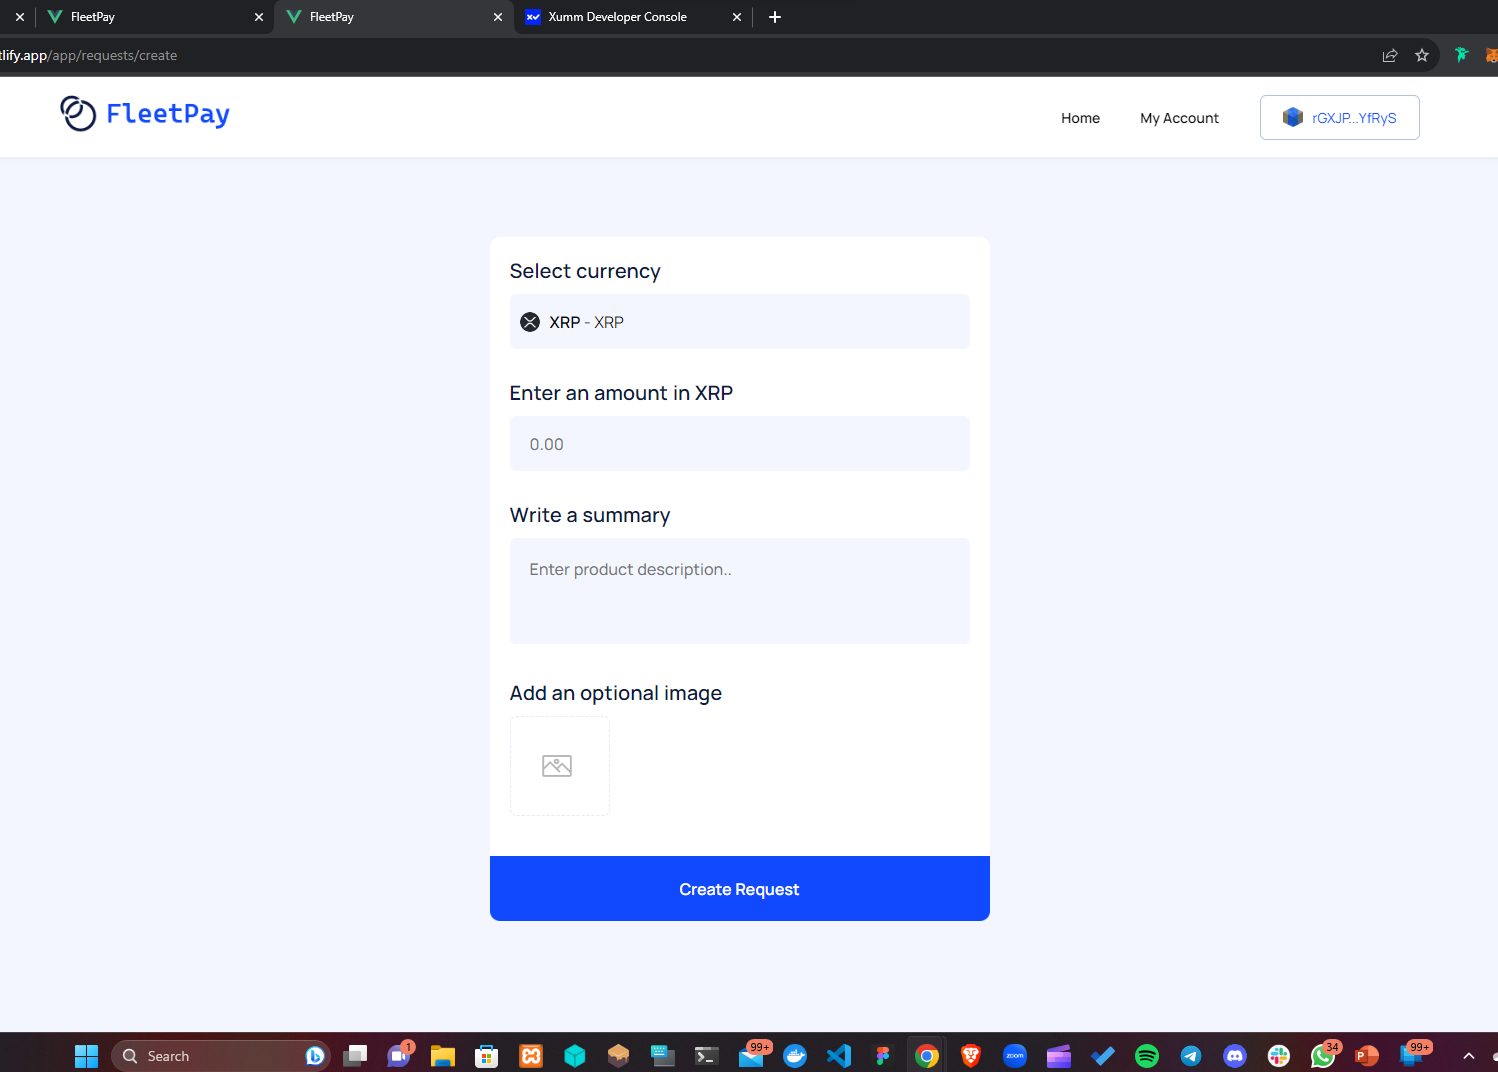The image size is (1498, 1072).
Task: Click the taskbar Search box
Action: [220, 1056]
